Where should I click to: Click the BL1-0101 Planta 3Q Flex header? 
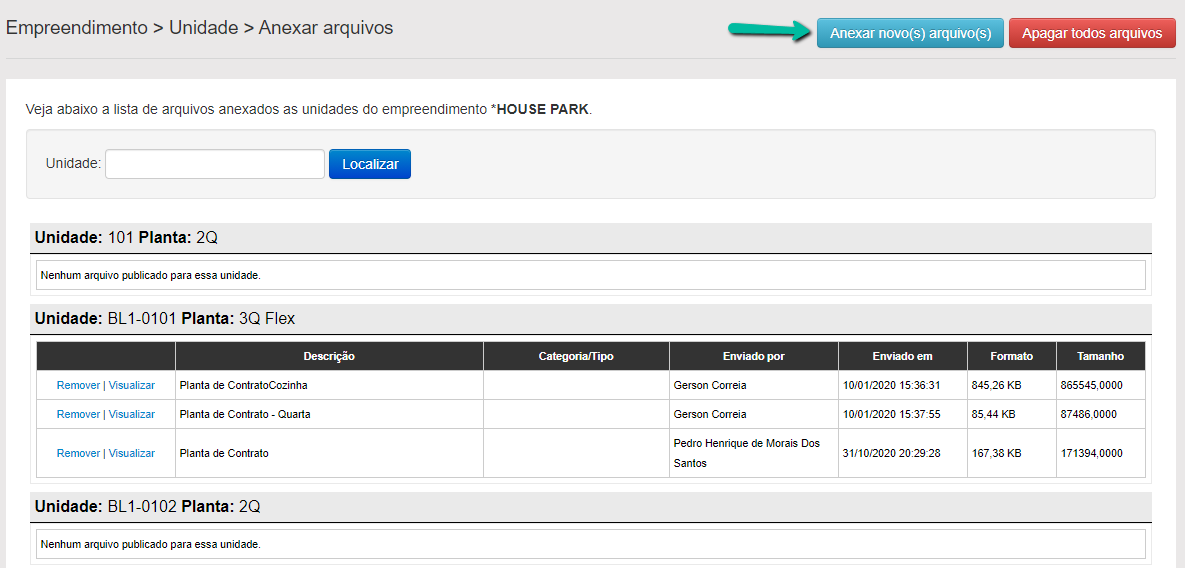click(x=165, y=319)
